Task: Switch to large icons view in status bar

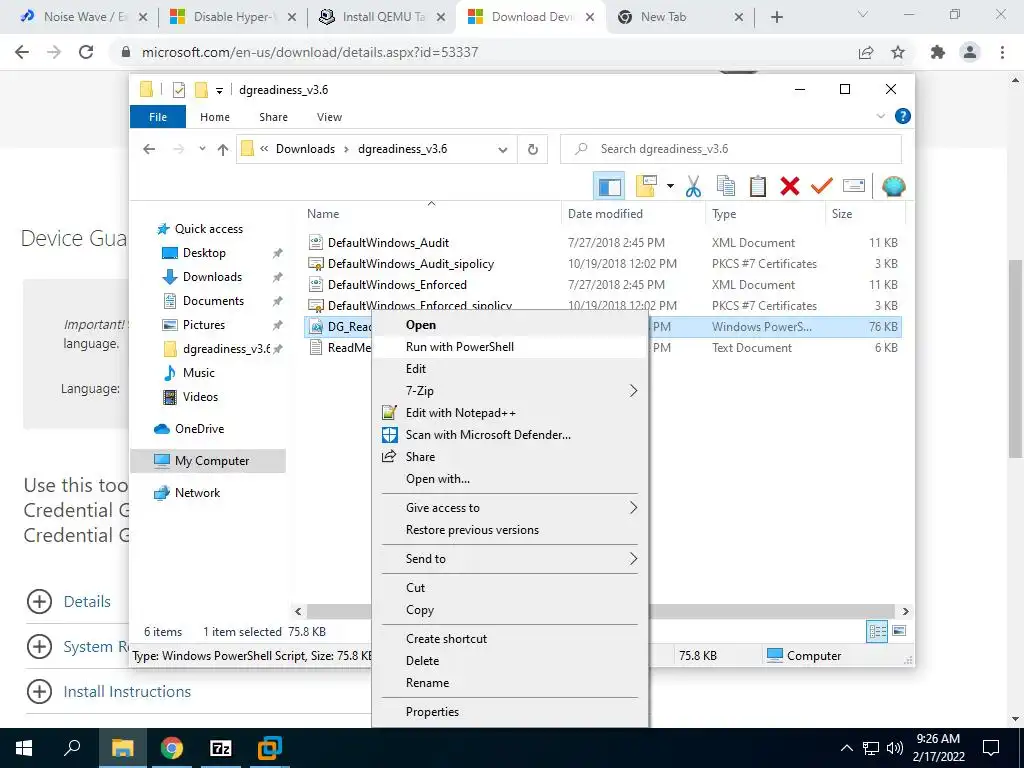Action: [x=899, y=631]
